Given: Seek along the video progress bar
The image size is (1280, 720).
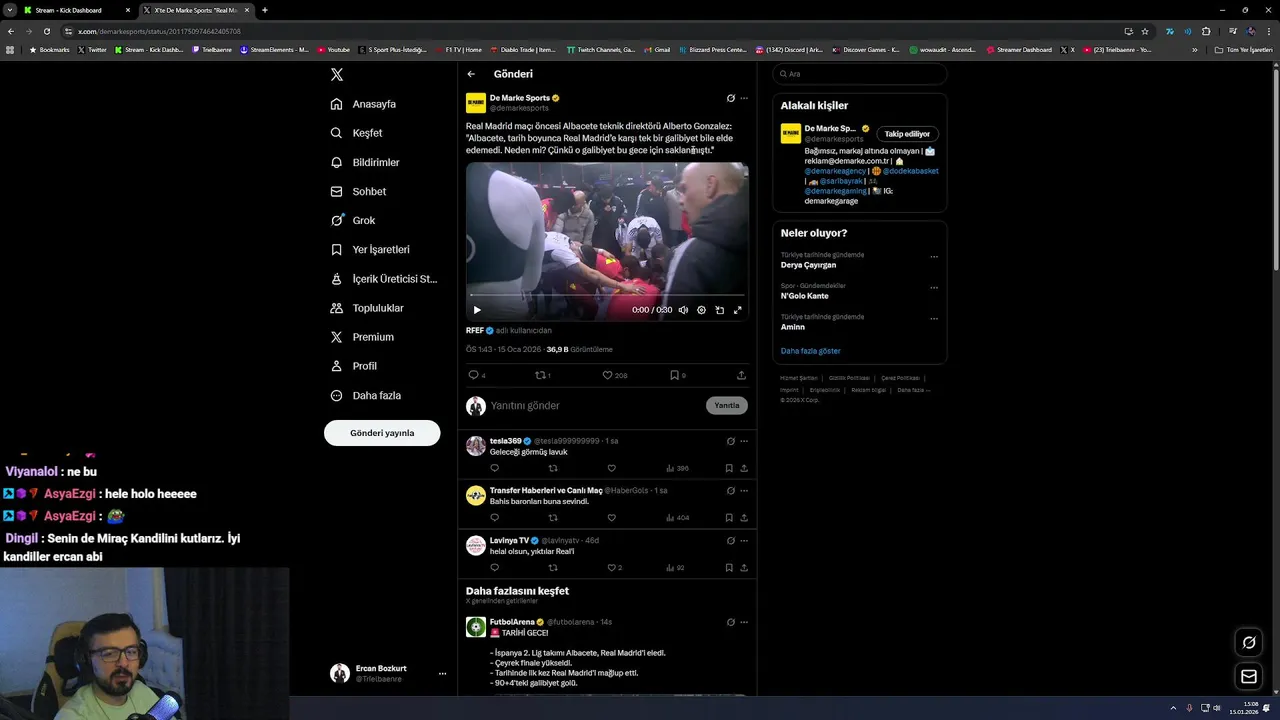Looking at the screenshot, I should point(607,296).
